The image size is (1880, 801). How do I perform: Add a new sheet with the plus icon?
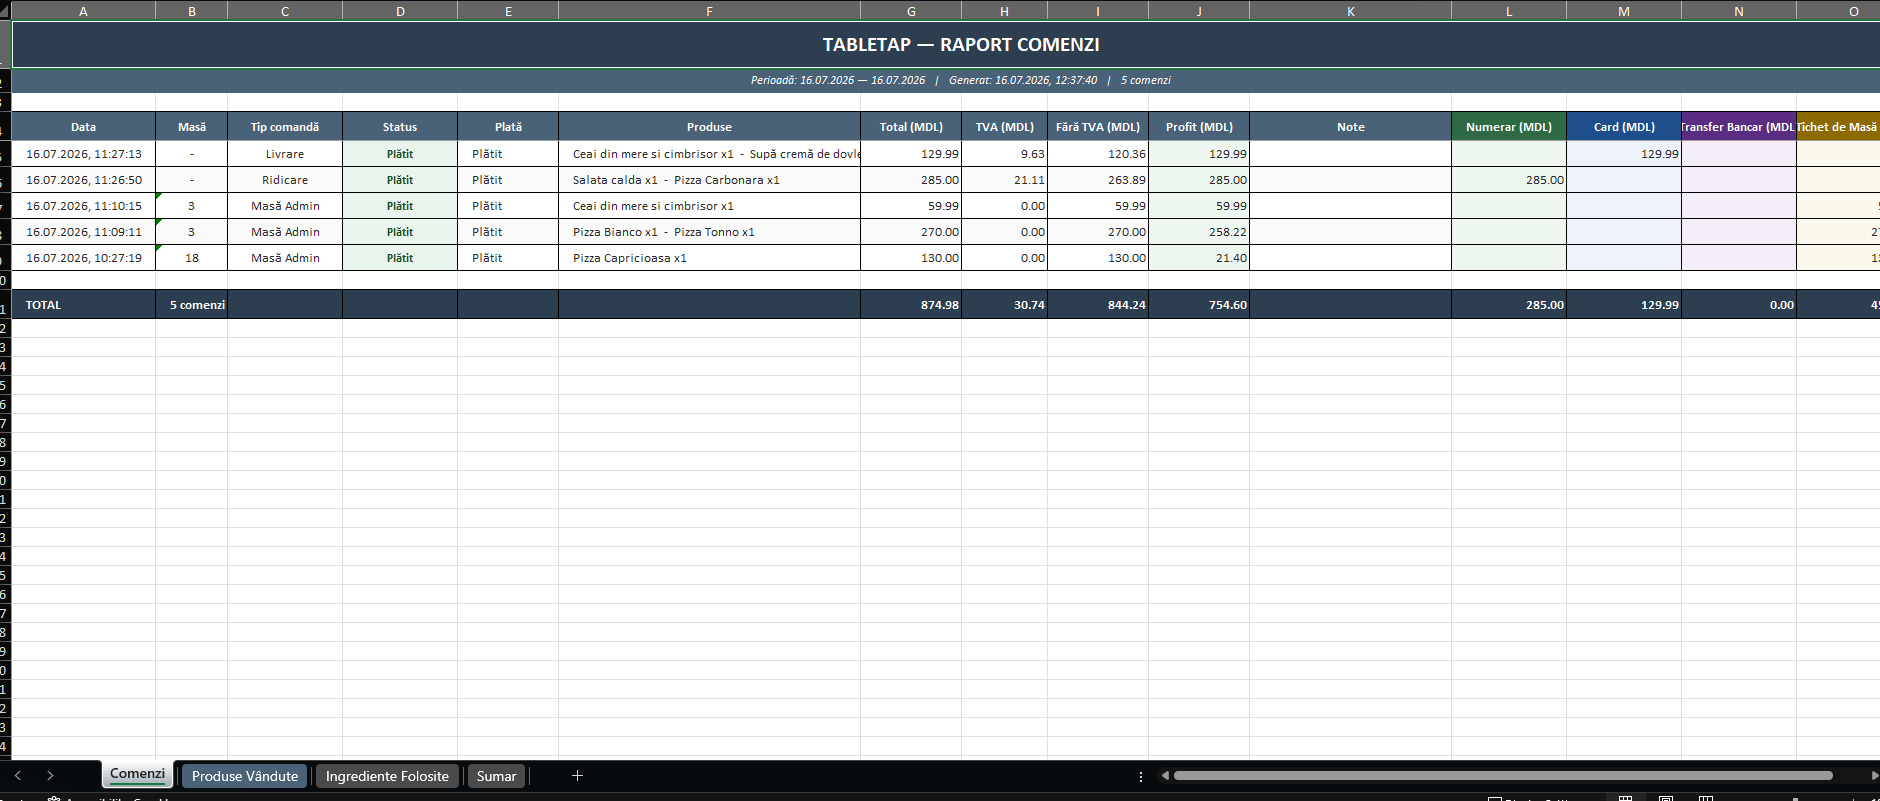[577, 776]
